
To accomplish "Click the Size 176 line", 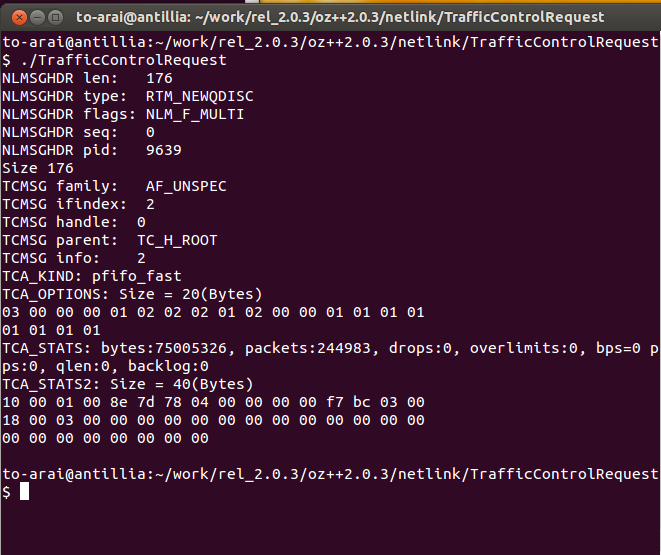I will pyautogui.click(x=38, y=168).
